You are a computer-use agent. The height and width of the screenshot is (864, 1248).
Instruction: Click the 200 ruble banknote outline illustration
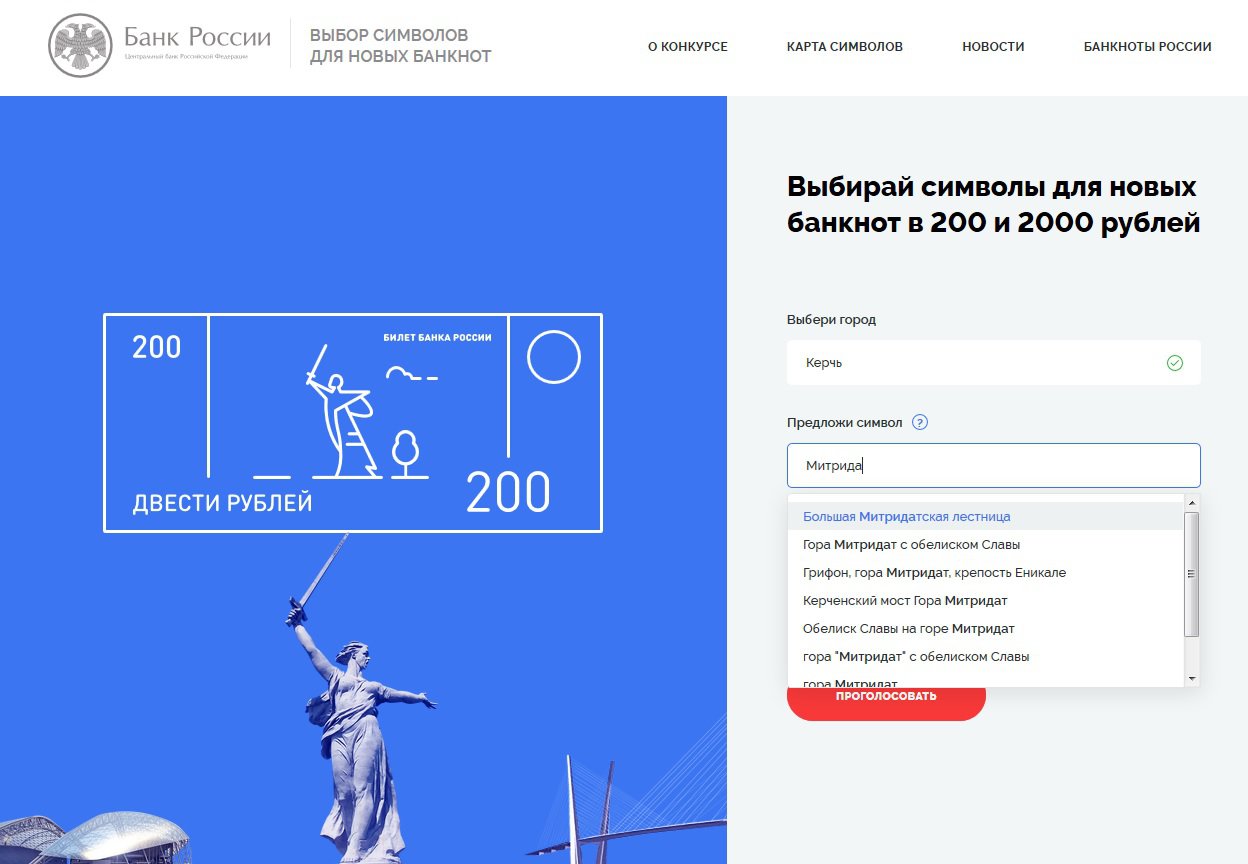(353, 423)
